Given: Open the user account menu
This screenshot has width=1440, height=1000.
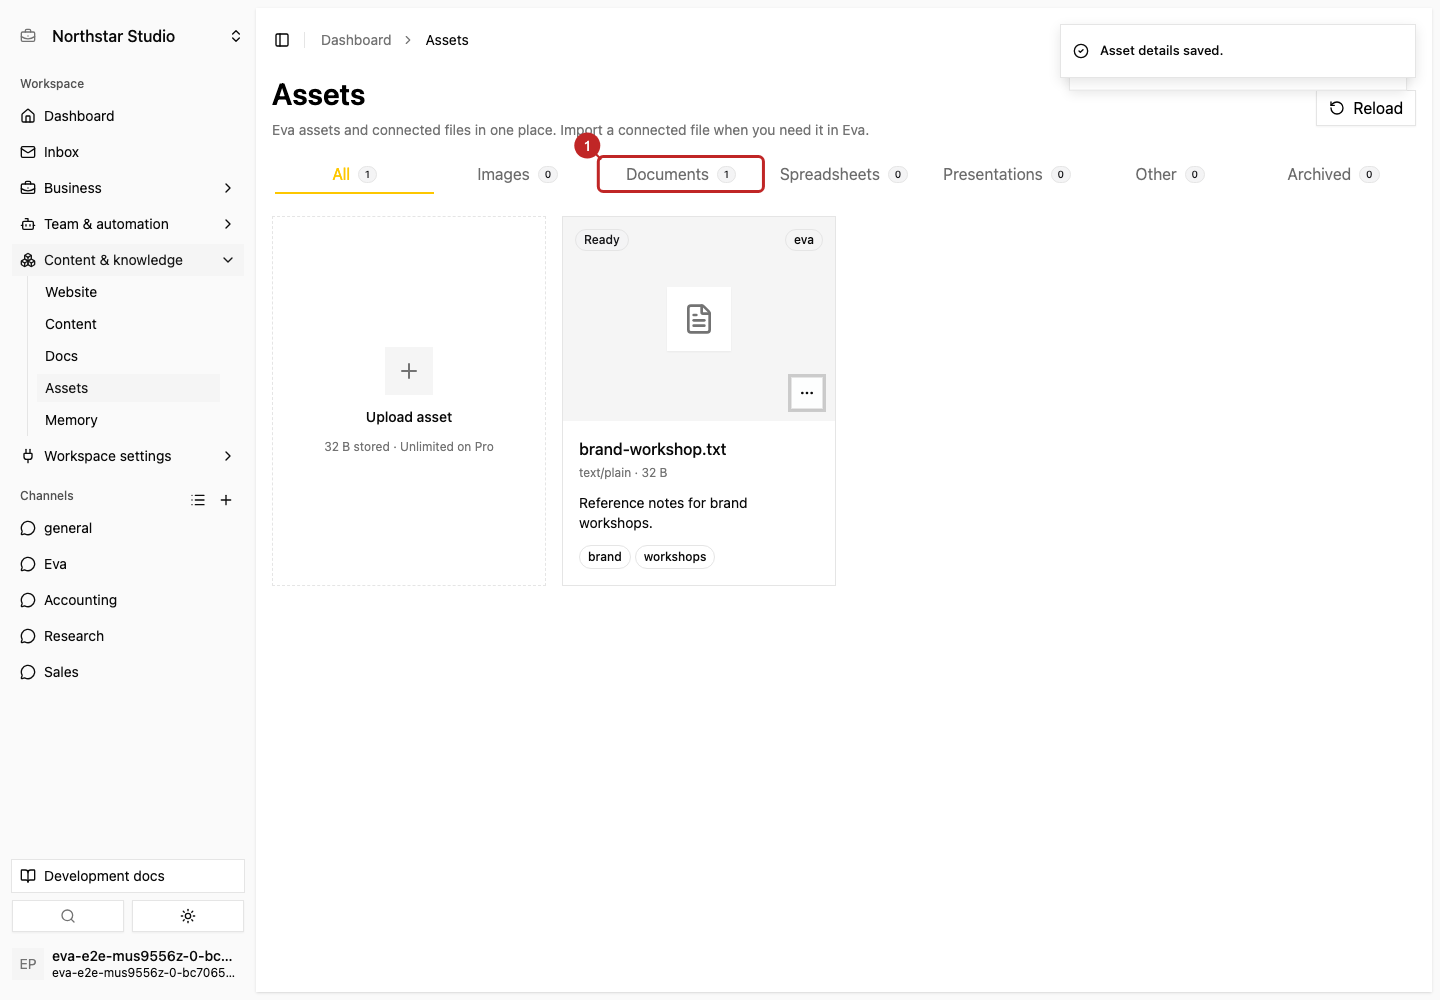Looking at the screenshot, I should click(x=128, y=964).
